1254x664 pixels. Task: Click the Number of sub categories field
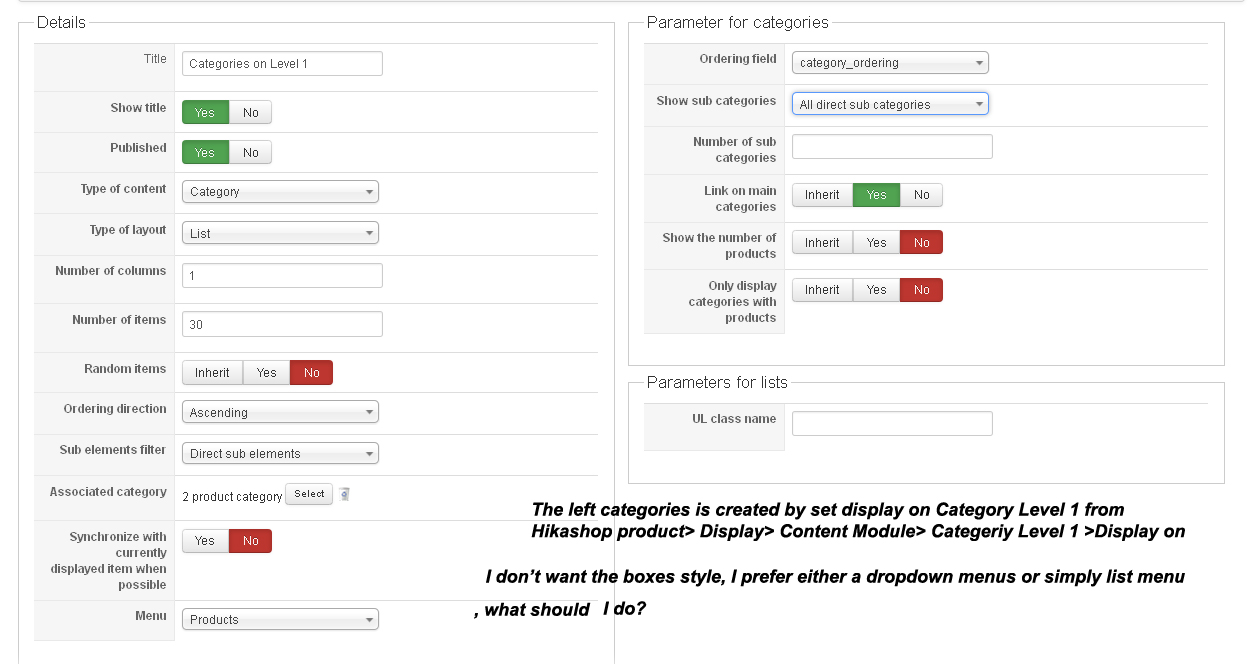click(x=892, y=147)
